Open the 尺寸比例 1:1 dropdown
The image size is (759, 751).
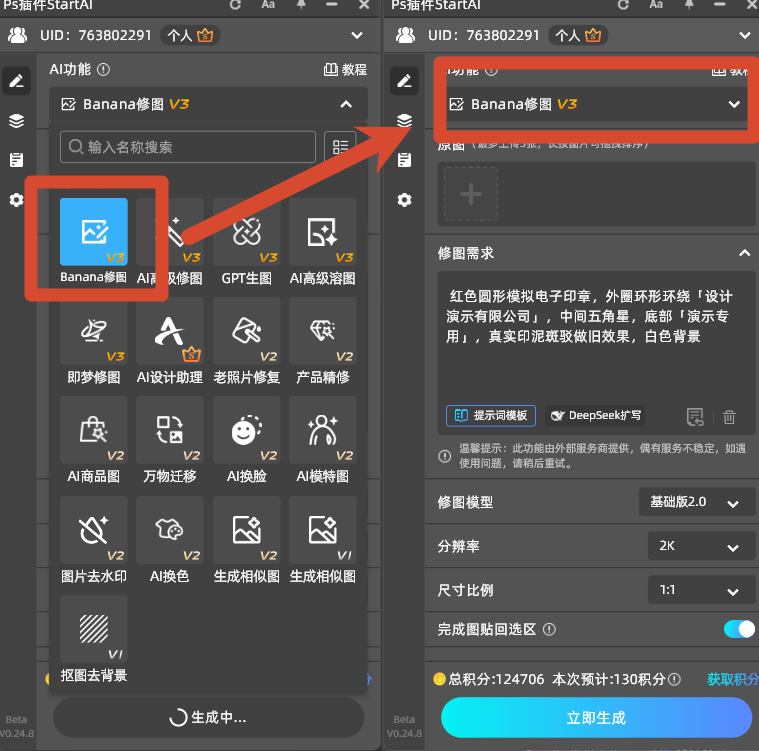[701, 590]
